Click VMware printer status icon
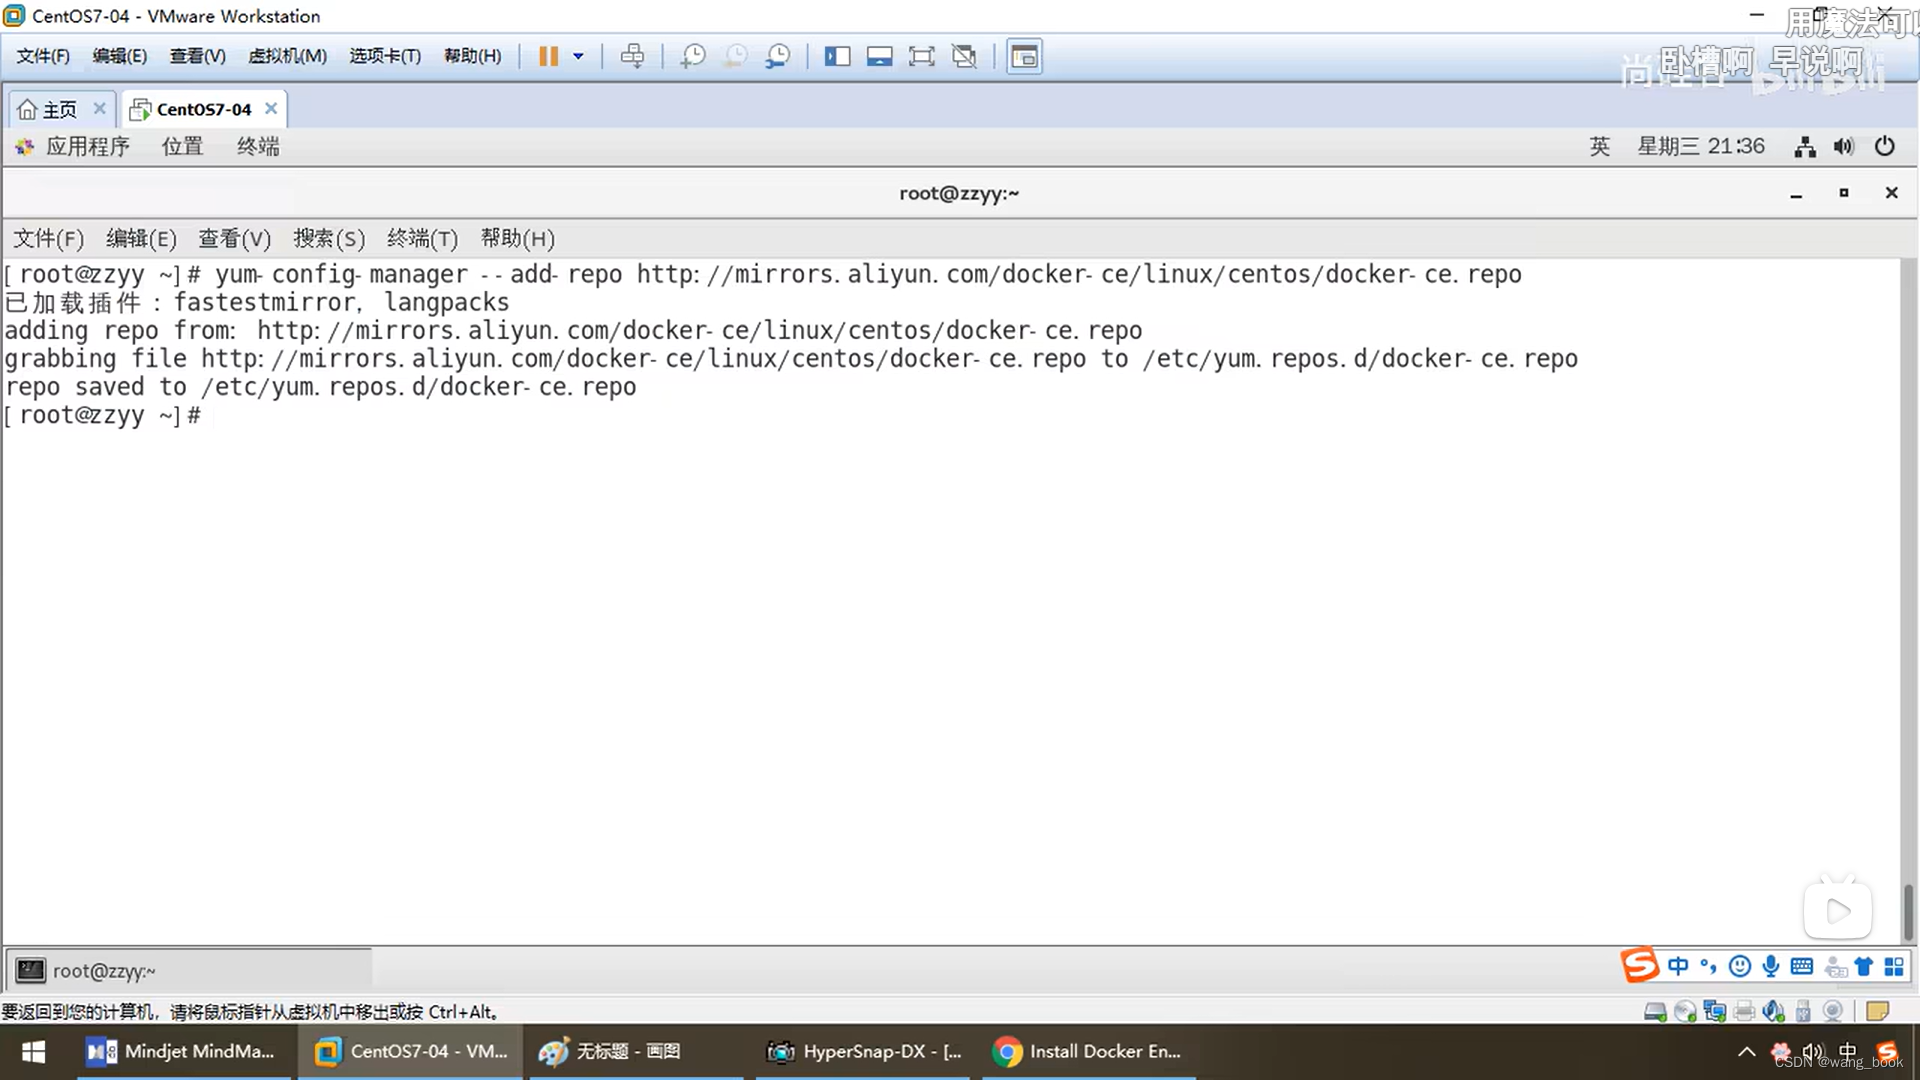Screen dimensions: 1920x1080 pyautogui.click(x=1745, y=1012)
